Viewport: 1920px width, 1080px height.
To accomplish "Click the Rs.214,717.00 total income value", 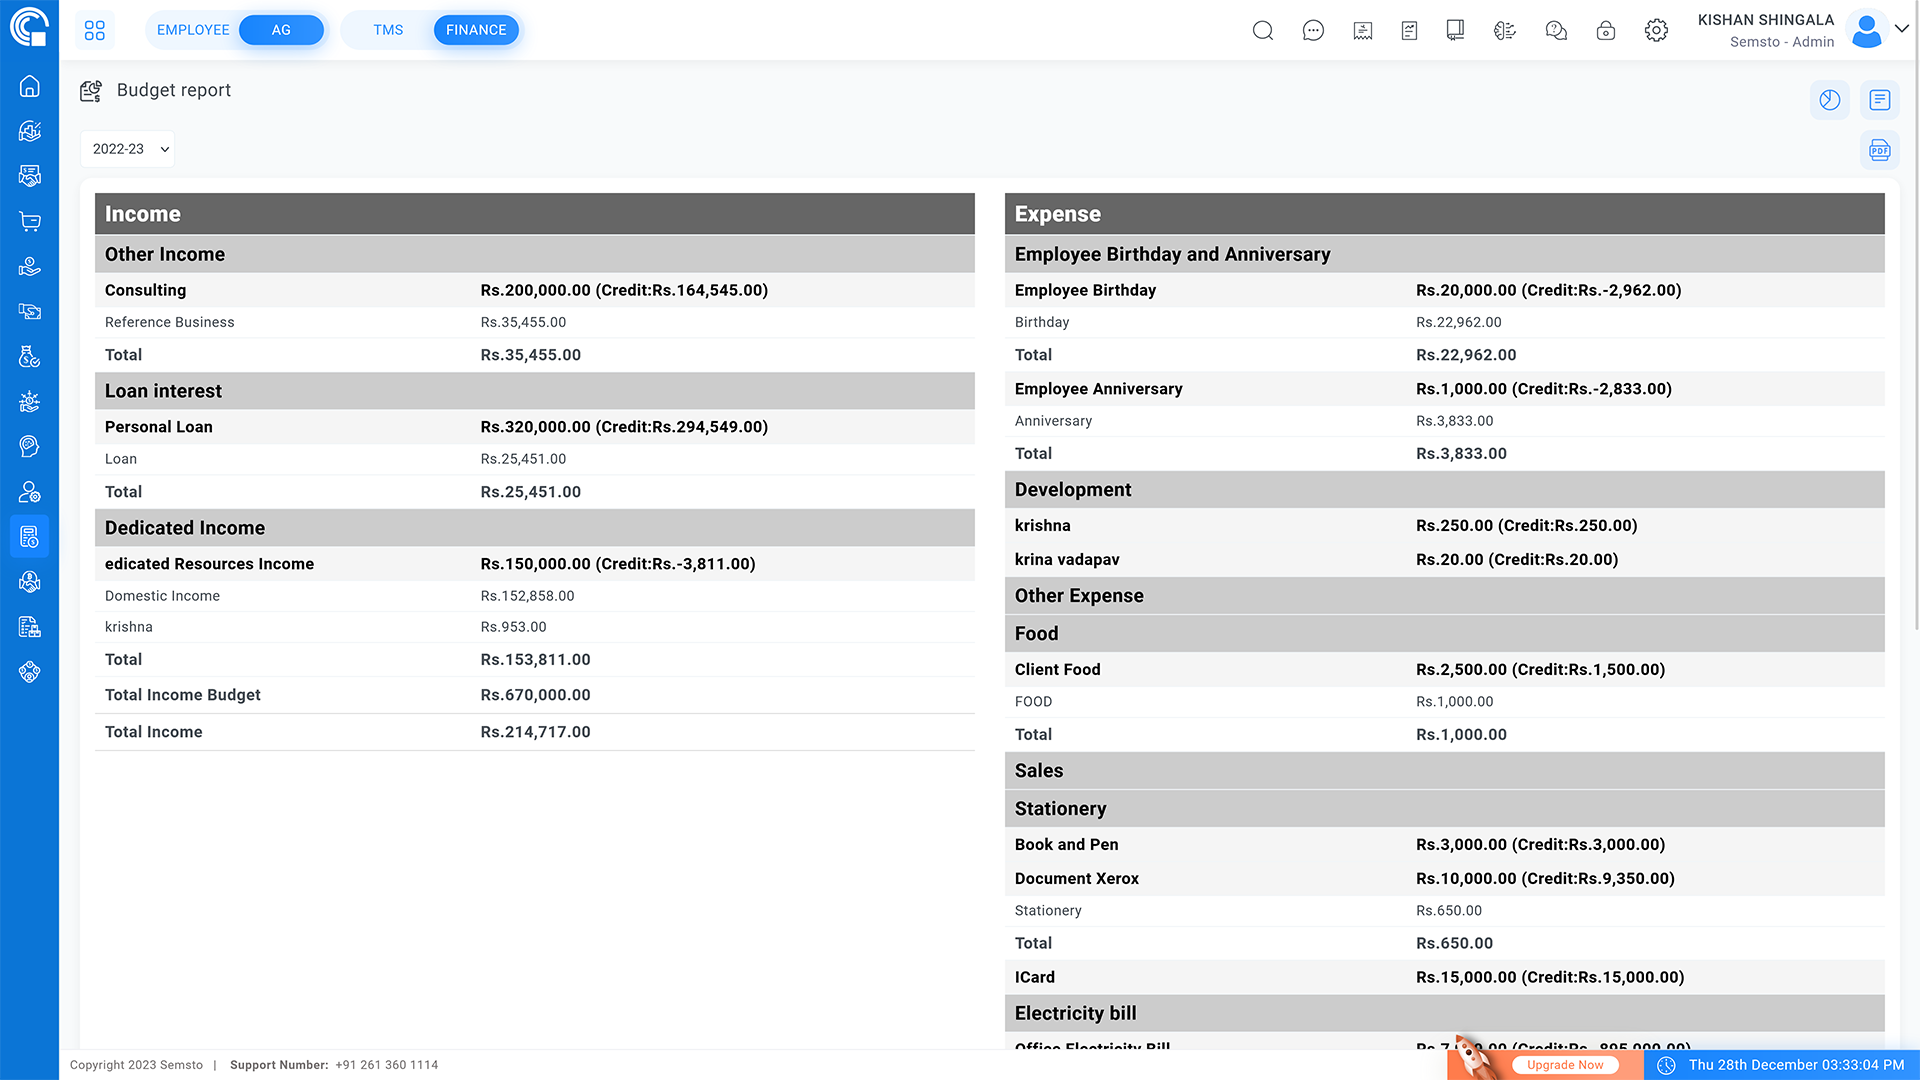I will pos(535,732).
